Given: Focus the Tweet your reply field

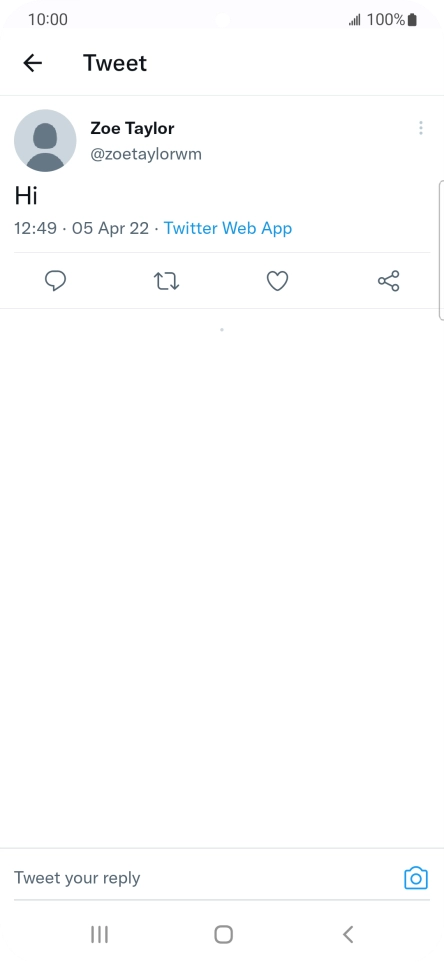Looking at the screenshot, I should (x=202, y=878).
